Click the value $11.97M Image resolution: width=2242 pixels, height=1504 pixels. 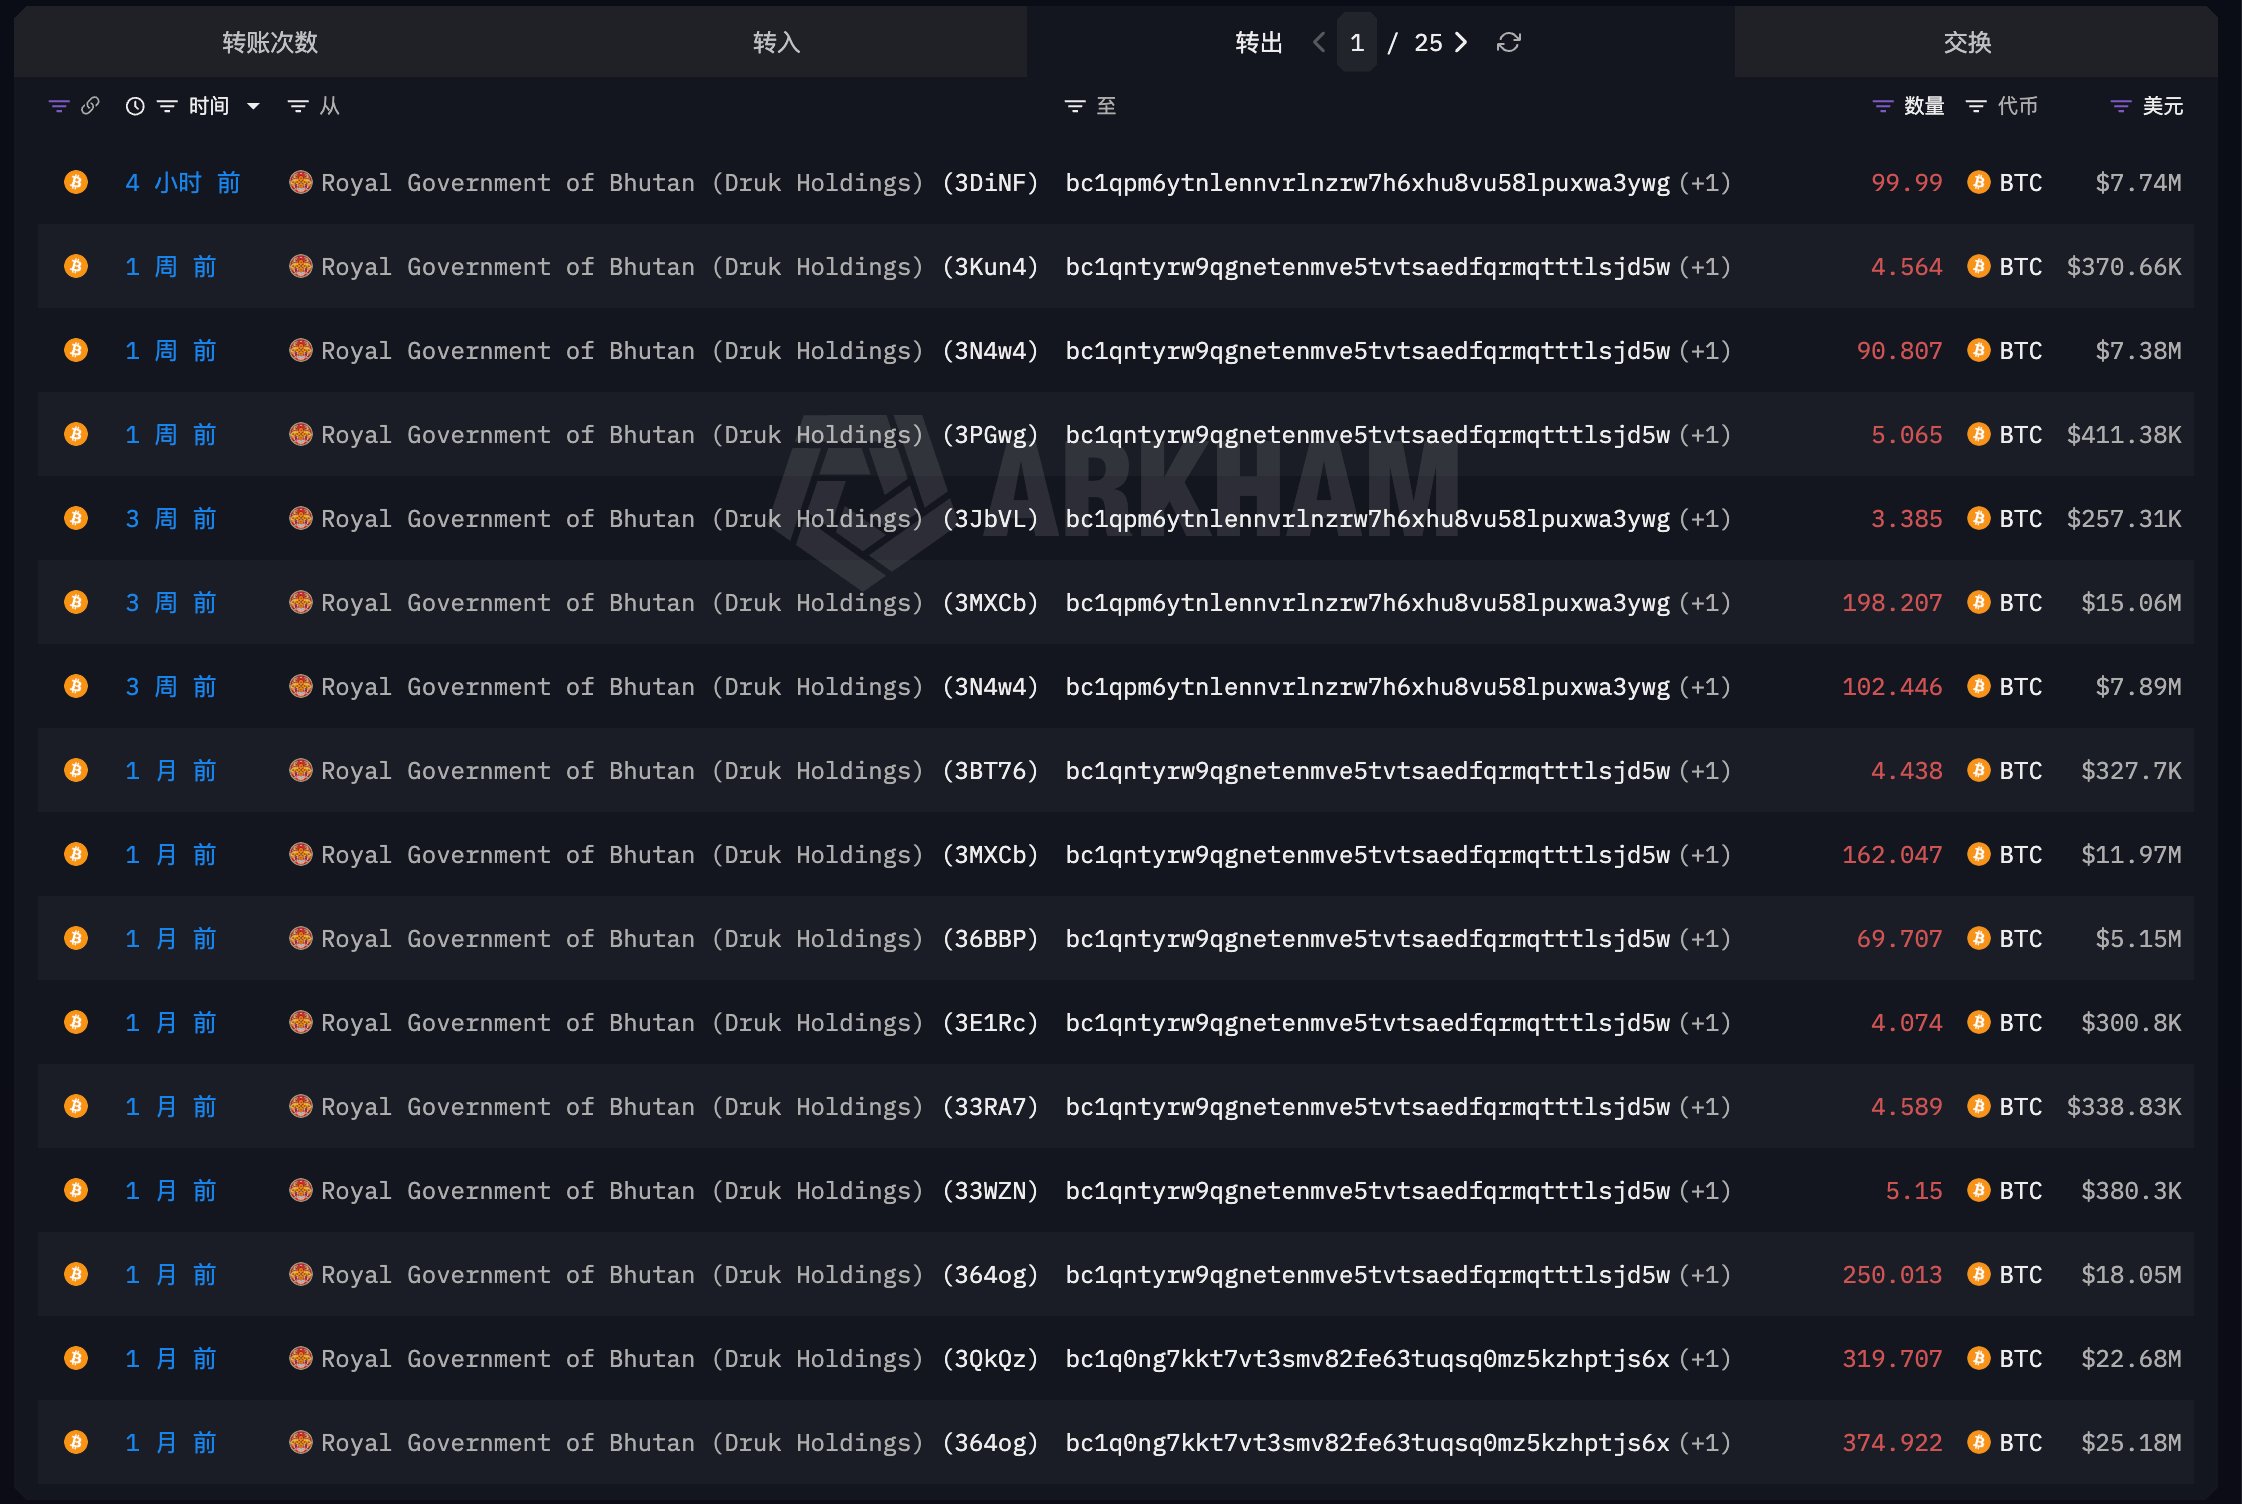click(x=2131, y=855)
